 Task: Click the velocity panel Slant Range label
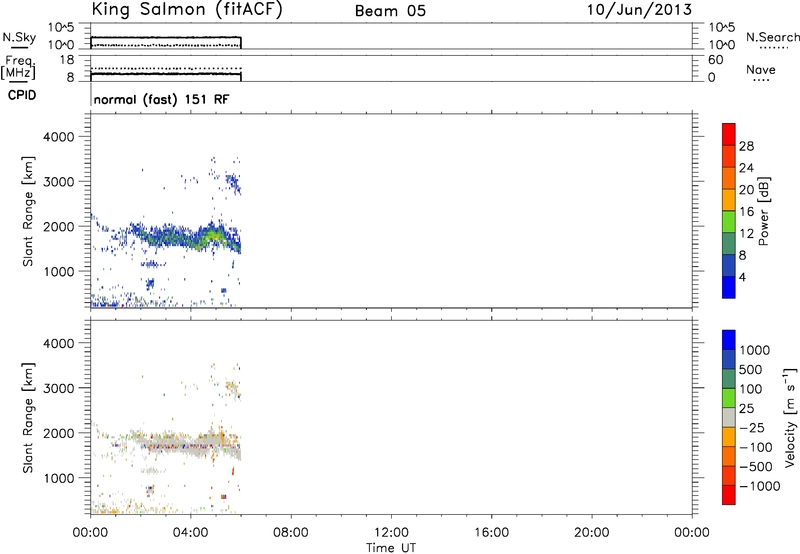28,418
